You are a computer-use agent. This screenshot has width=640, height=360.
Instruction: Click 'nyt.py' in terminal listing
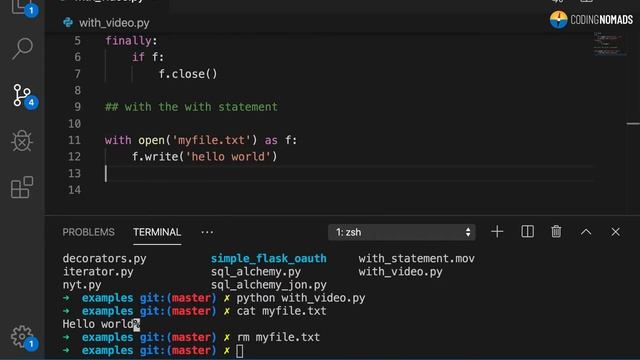click(x=82, y=284)
